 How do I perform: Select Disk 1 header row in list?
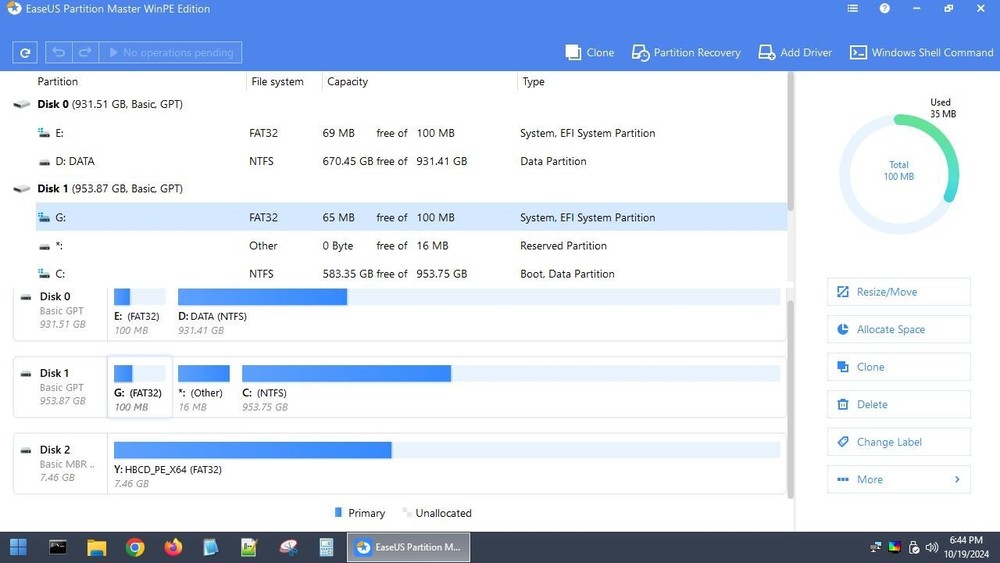399,189
